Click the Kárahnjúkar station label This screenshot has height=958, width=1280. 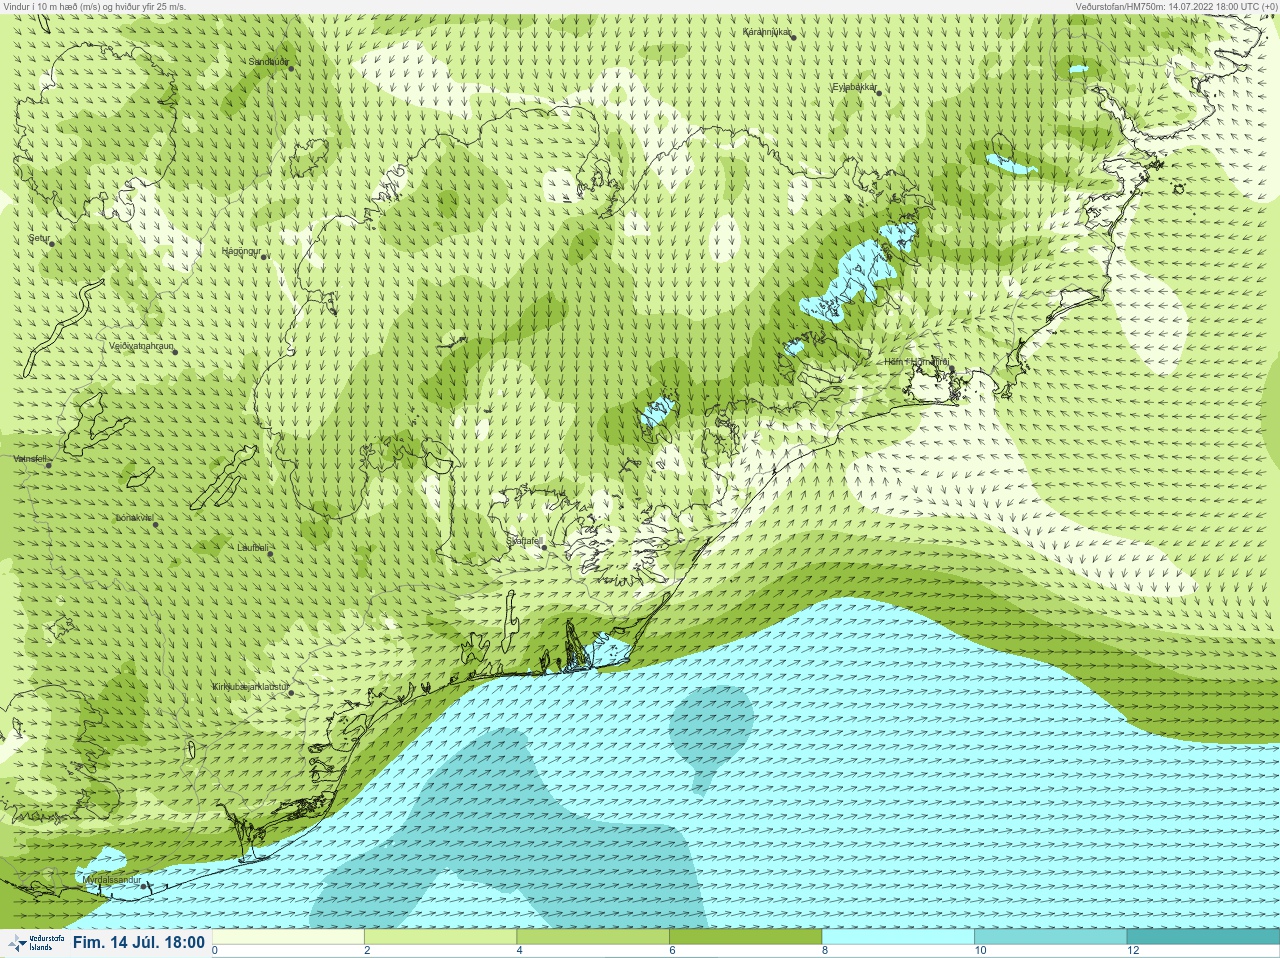tap(767, 32)
